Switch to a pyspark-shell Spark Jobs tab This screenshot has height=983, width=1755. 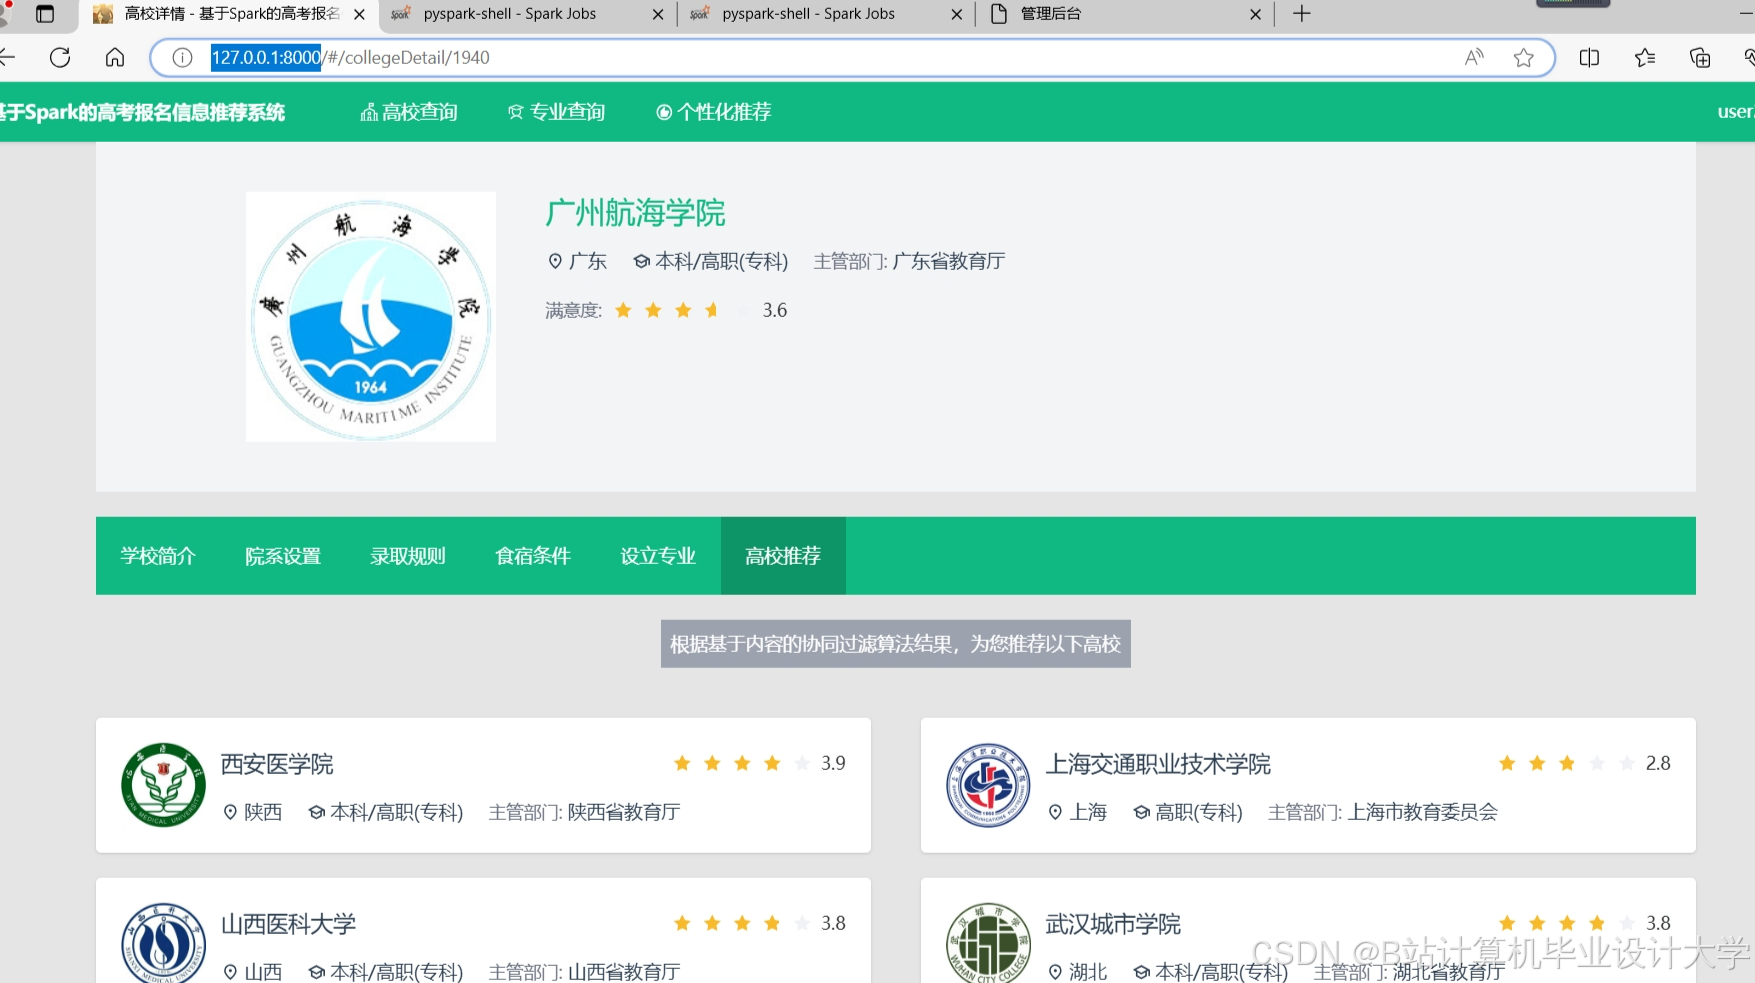(510, 14)
